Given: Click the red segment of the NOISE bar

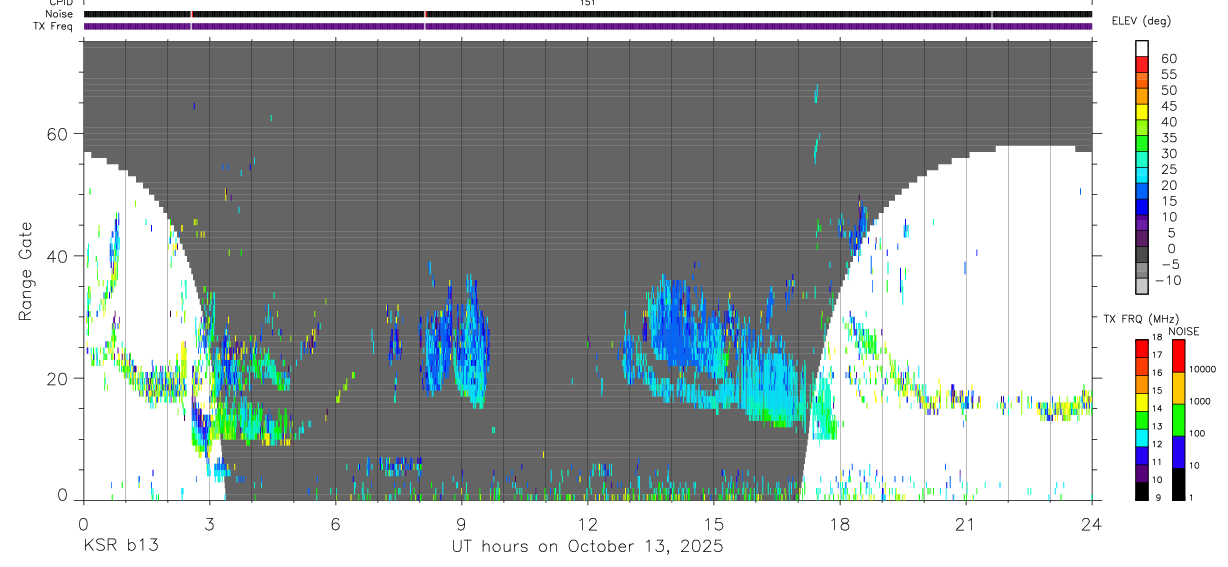Looking at the screenshot, I should click(x=1178, y=356).
